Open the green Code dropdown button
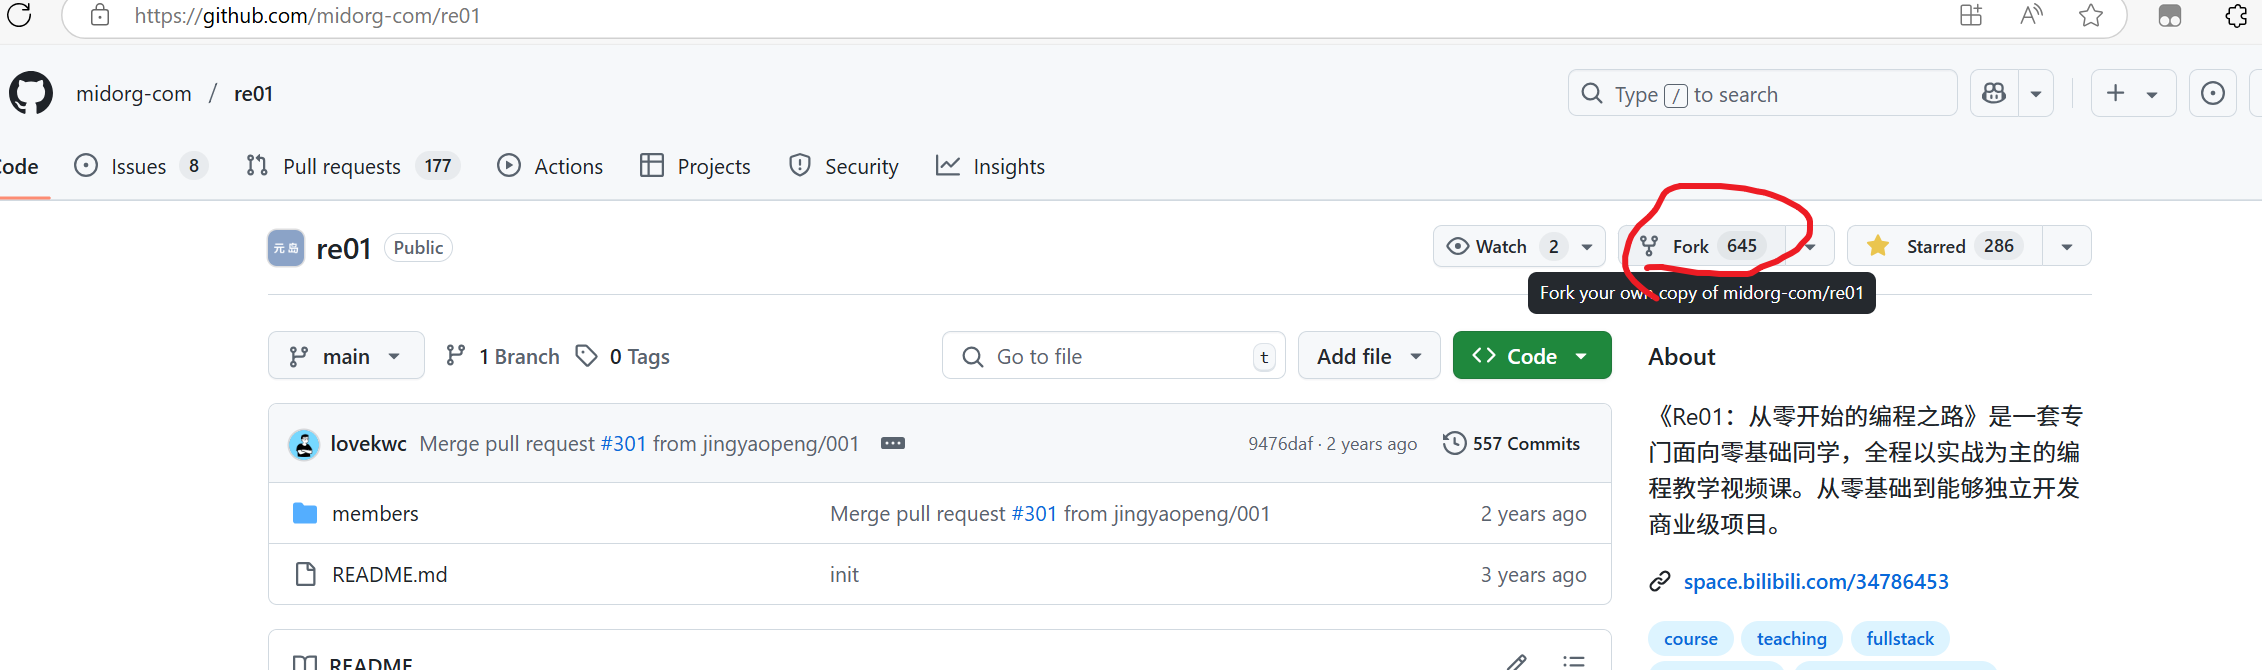The image size is (2262, 670). (1532, 355)
